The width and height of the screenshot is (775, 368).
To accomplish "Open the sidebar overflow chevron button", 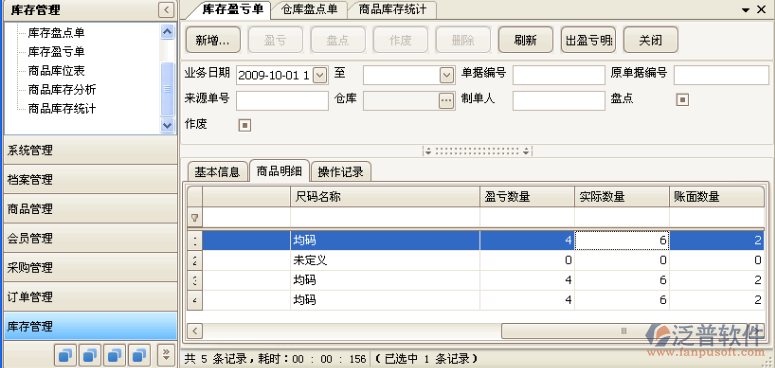I will pyautogui.click(x=166, y=354).
